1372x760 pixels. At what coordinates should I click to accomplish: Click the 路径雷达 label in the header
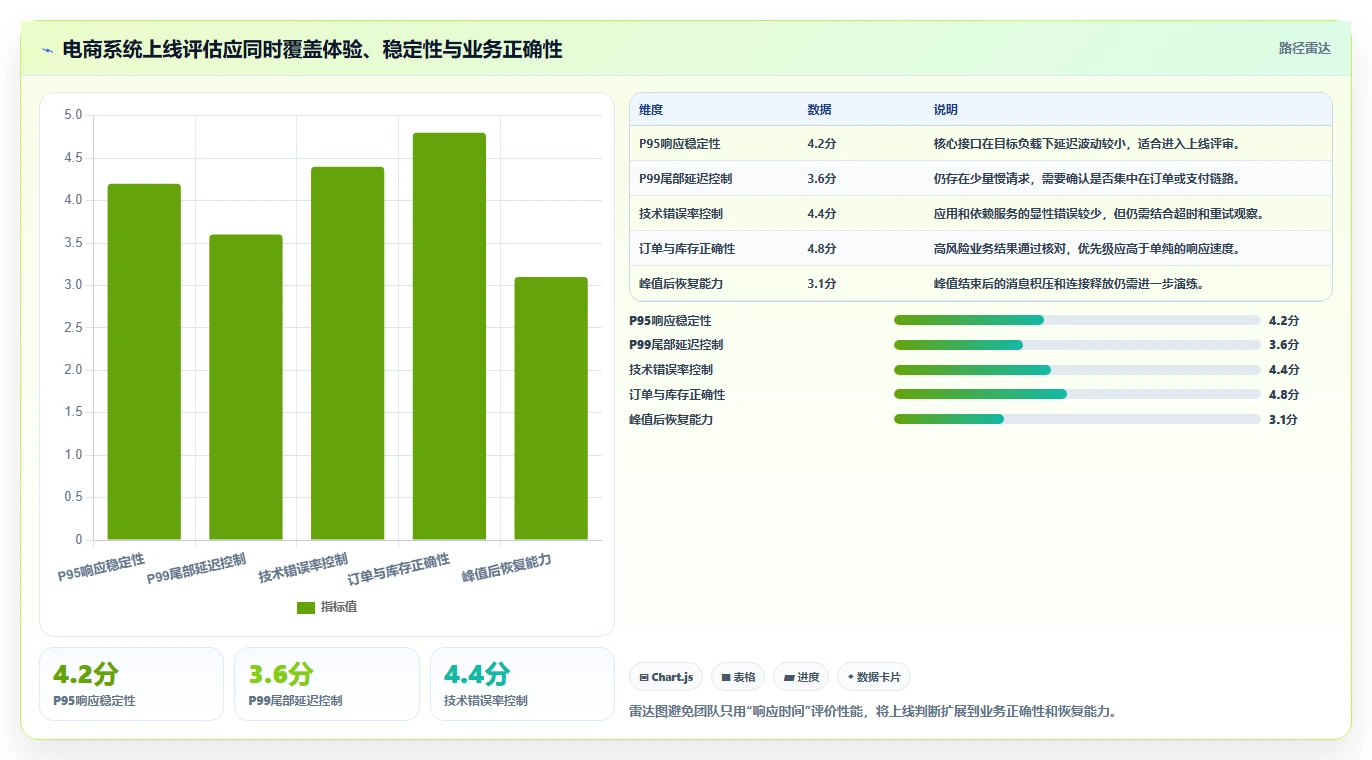click(x=1305, y=48)
